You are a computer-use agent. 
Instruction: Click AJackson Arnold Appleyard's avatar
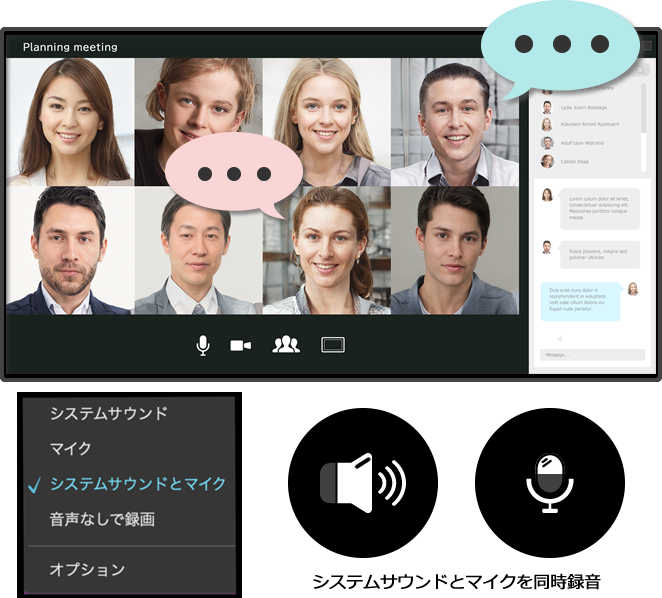547,124
